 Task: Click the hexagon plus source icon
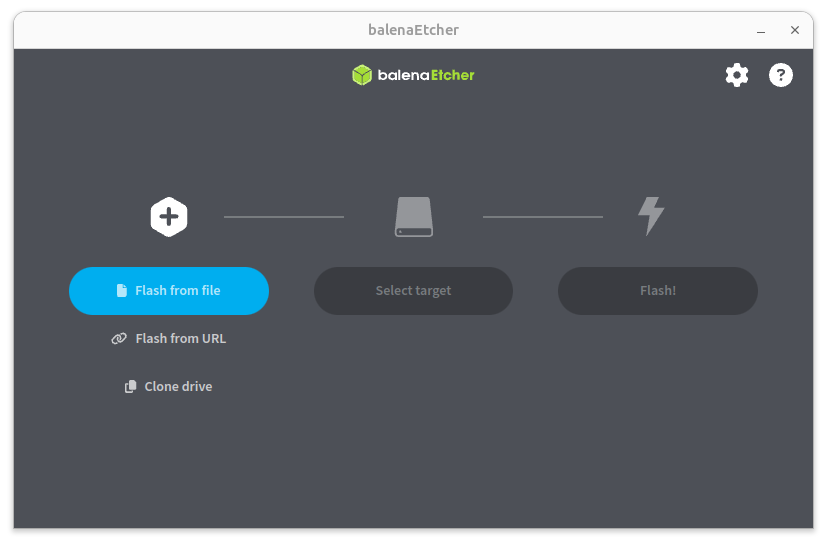169,217
